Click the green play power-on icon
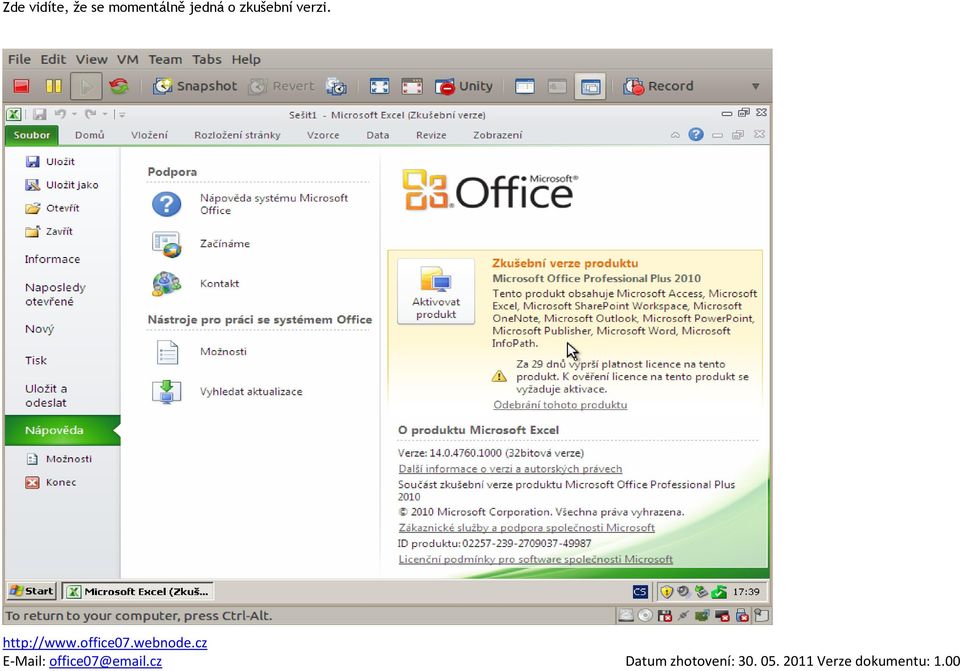This screenshot has height=671, width=960. [86, 86]
